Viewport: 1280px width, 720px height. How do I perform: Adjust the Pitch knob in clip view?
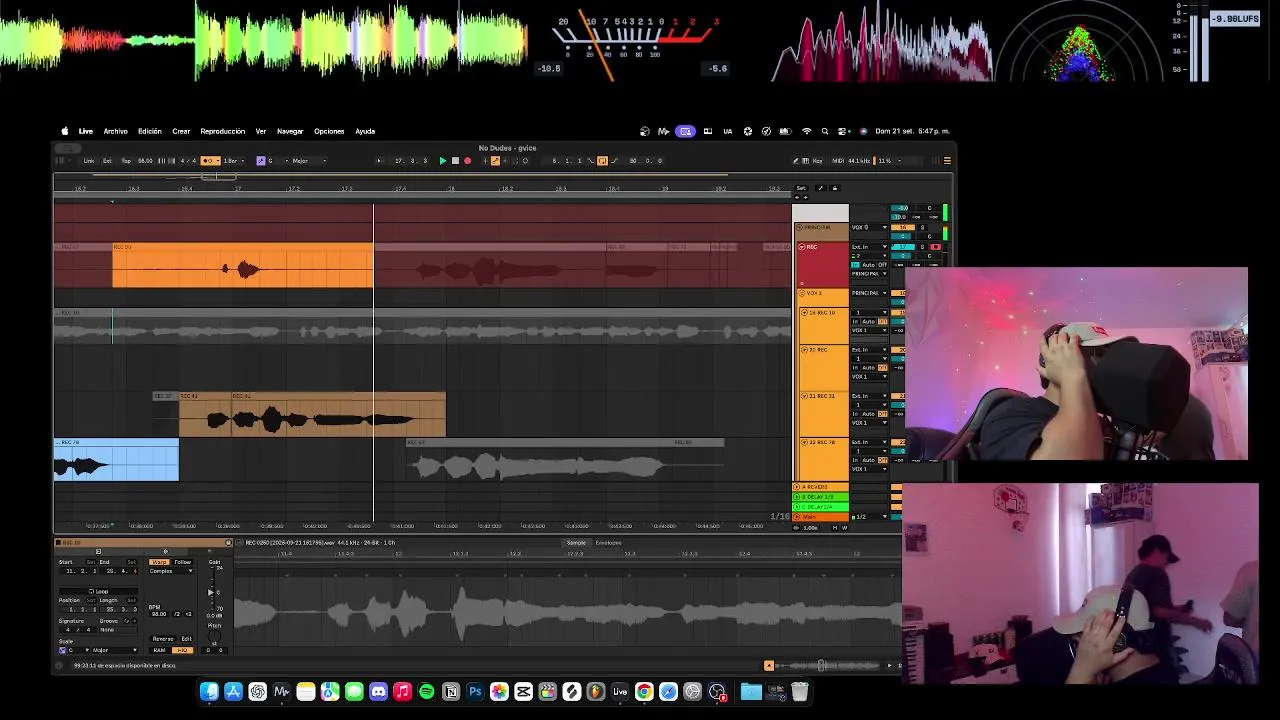214,635
